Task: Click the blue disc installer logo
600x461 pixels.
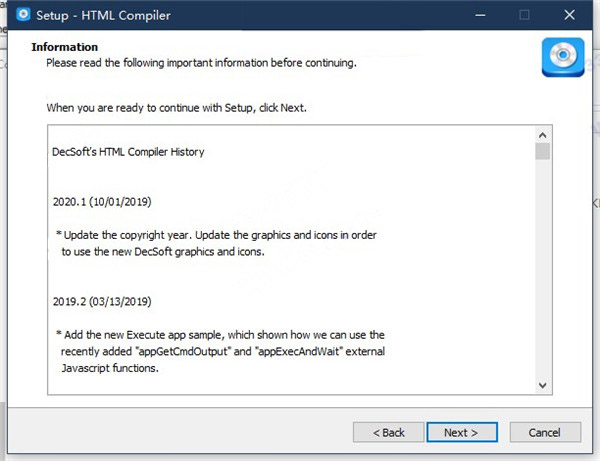Action: click(x=563, y=57)
